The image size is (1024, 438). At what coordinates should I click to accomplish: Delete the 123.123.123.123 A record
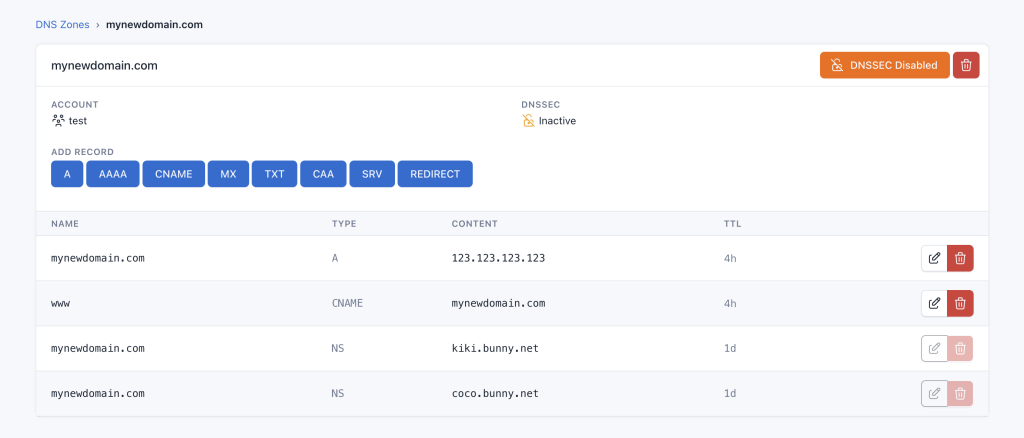960,258
